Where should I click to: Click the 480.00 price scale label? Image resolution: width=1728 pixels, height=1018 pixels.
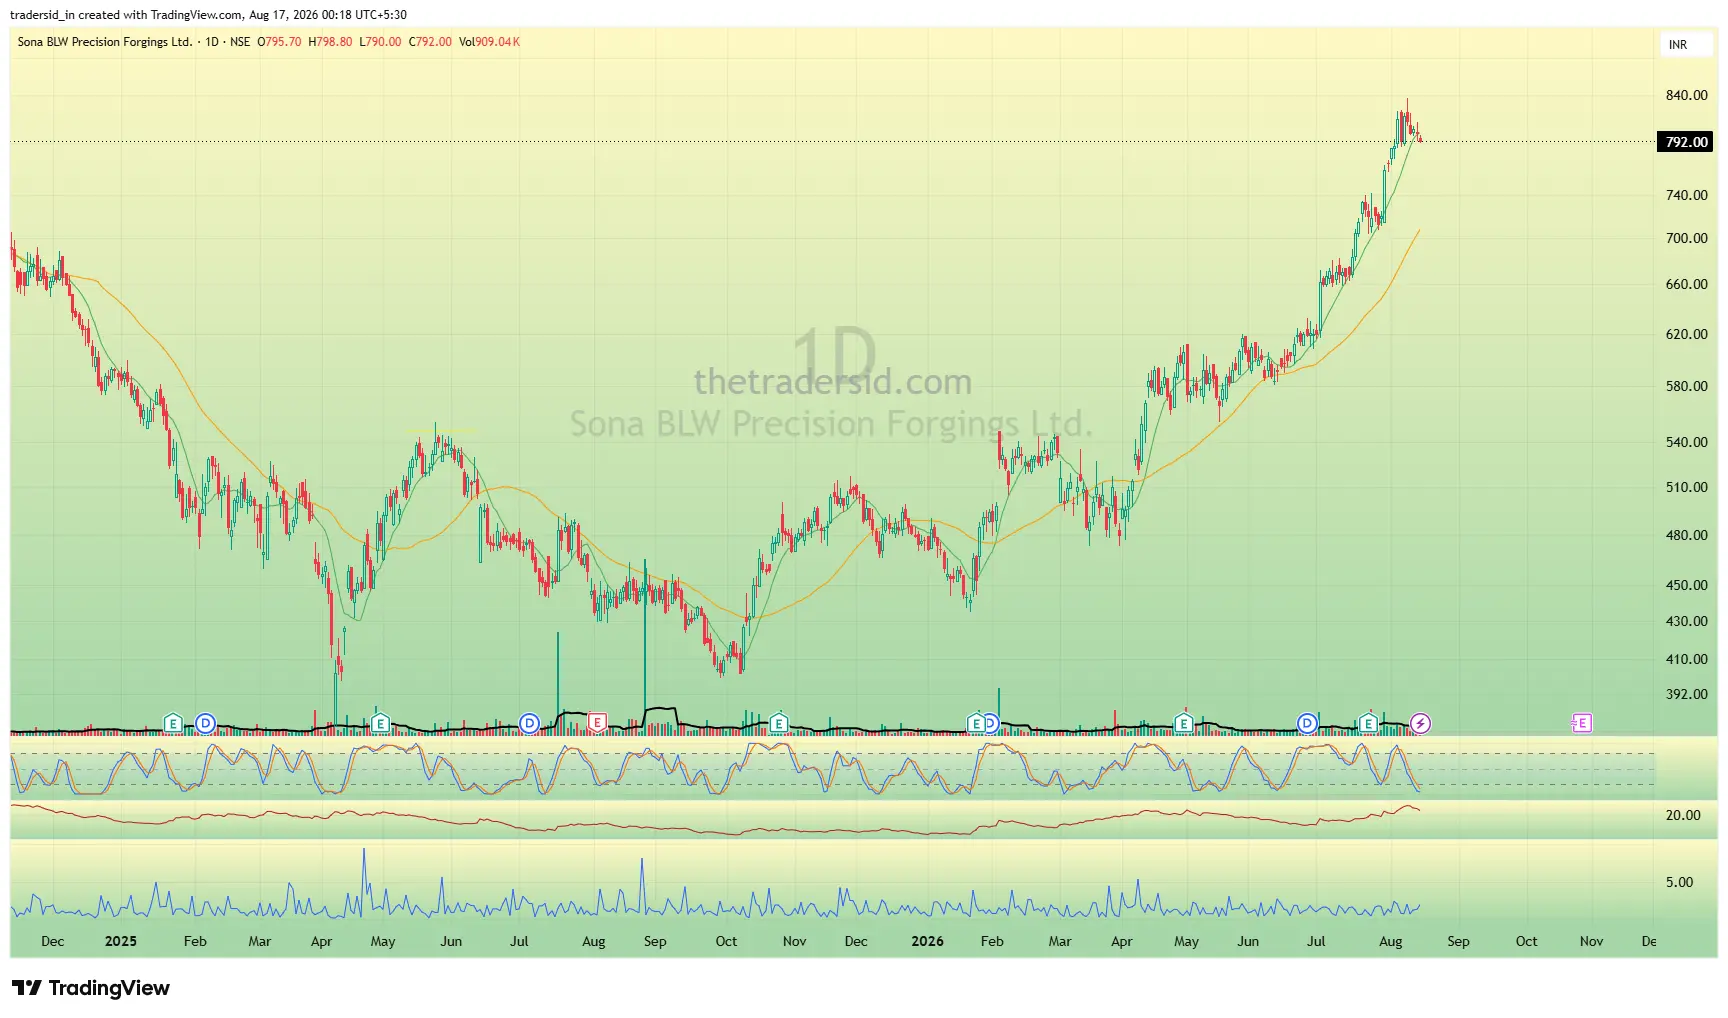[x=1686, y=535]
